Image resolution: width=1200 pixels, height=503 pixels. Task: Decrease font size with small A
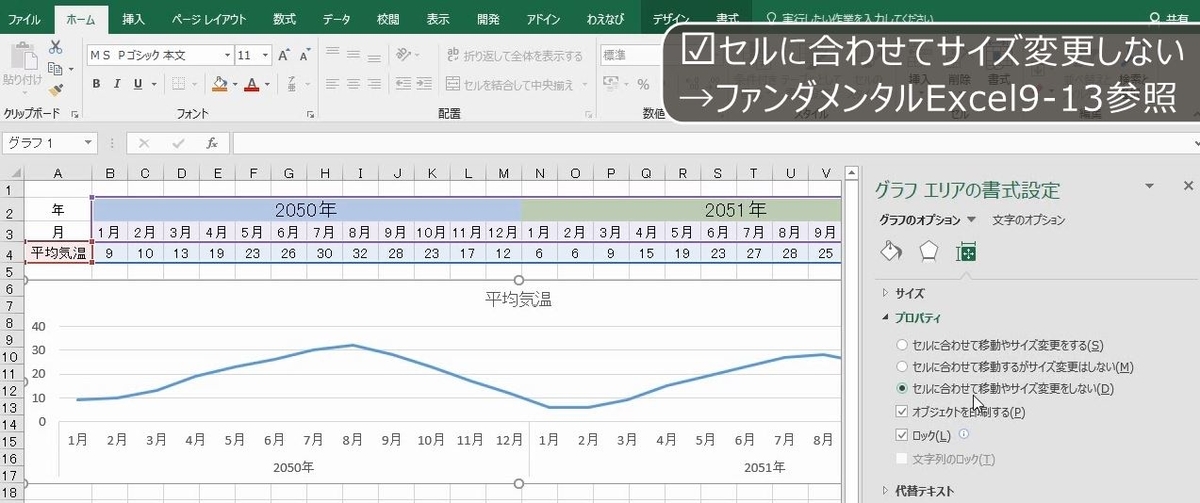[x=306, y=55]
